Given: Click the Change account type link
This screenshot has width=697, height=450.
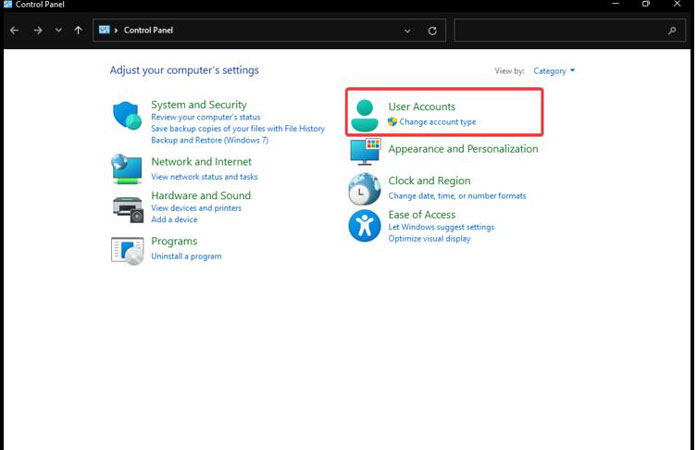Looking at the screenshot, I should [x=437, y=121].
